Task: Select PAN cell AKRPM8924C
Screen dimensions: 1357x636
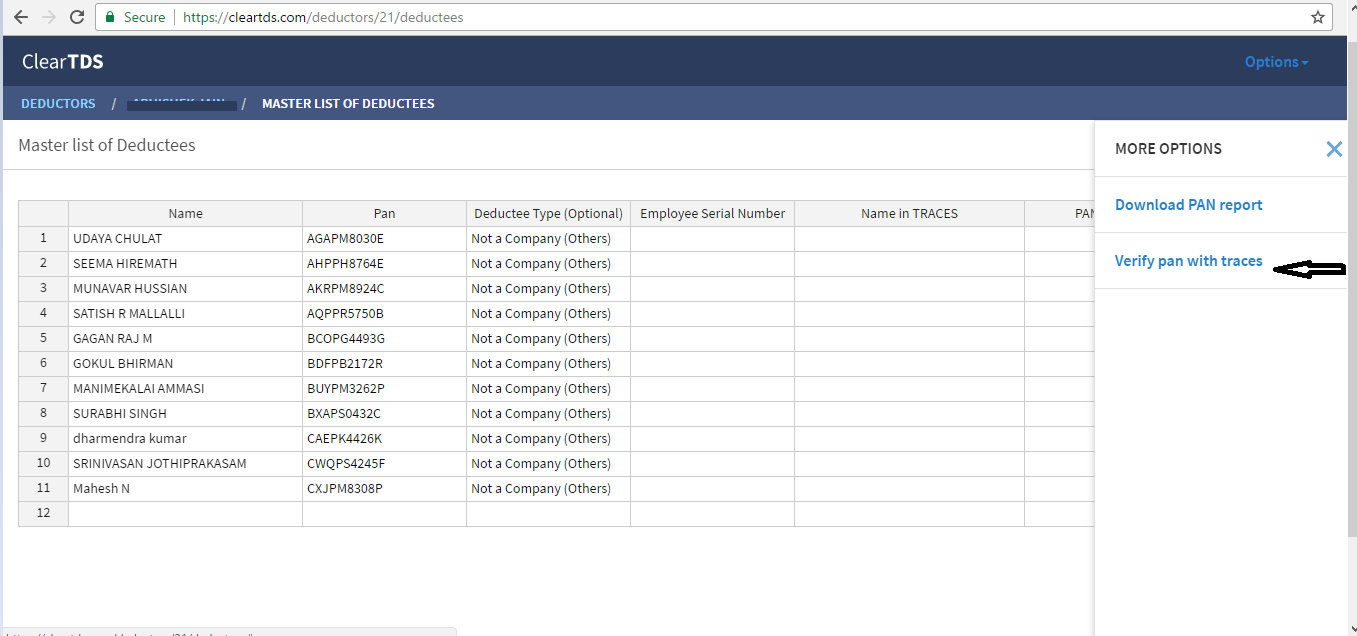Action: 384,289
